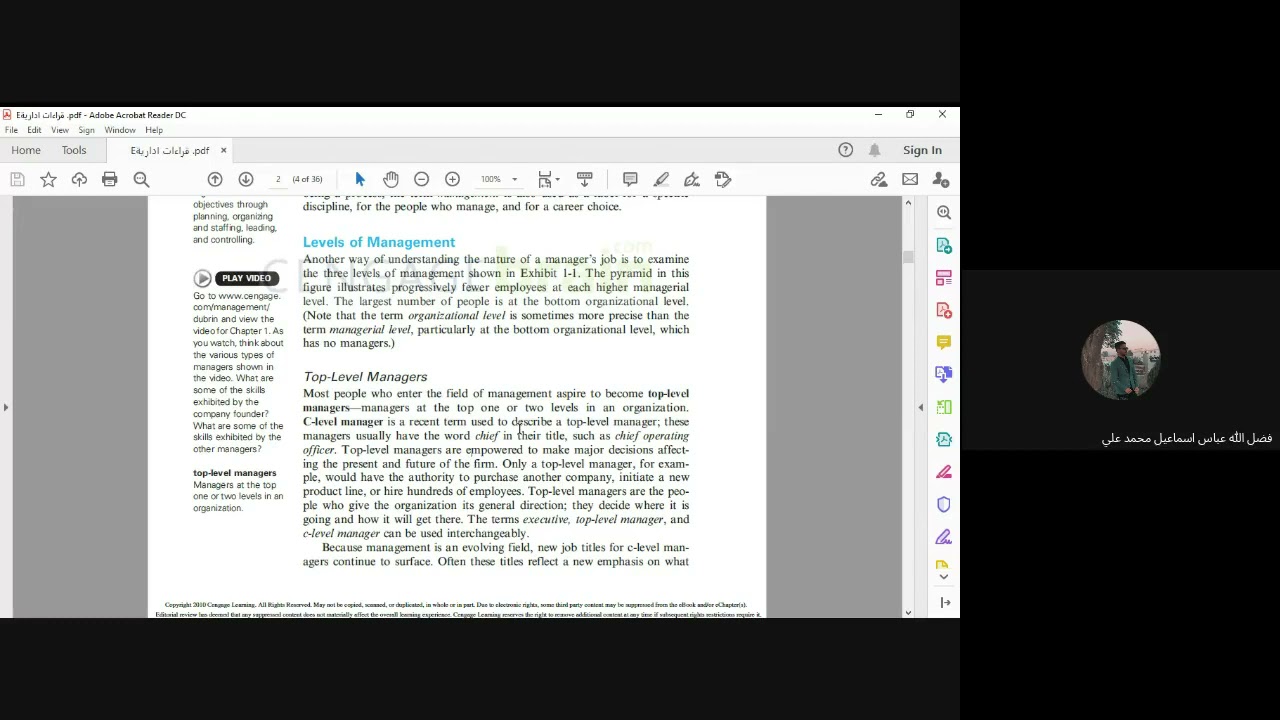Activate the selection arrow tool
This screenshot has width=1280, height=720.
coord(360,179)
